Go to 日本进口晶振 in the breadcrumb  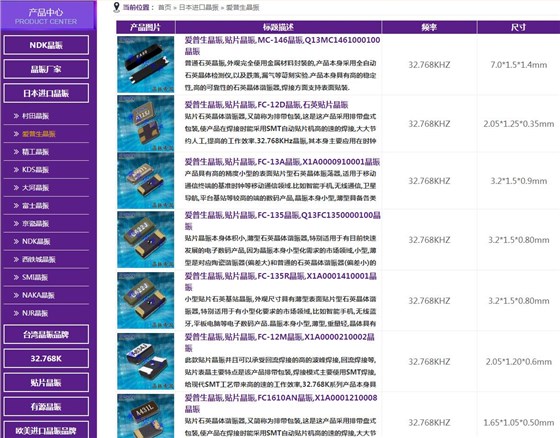point(198,7)
